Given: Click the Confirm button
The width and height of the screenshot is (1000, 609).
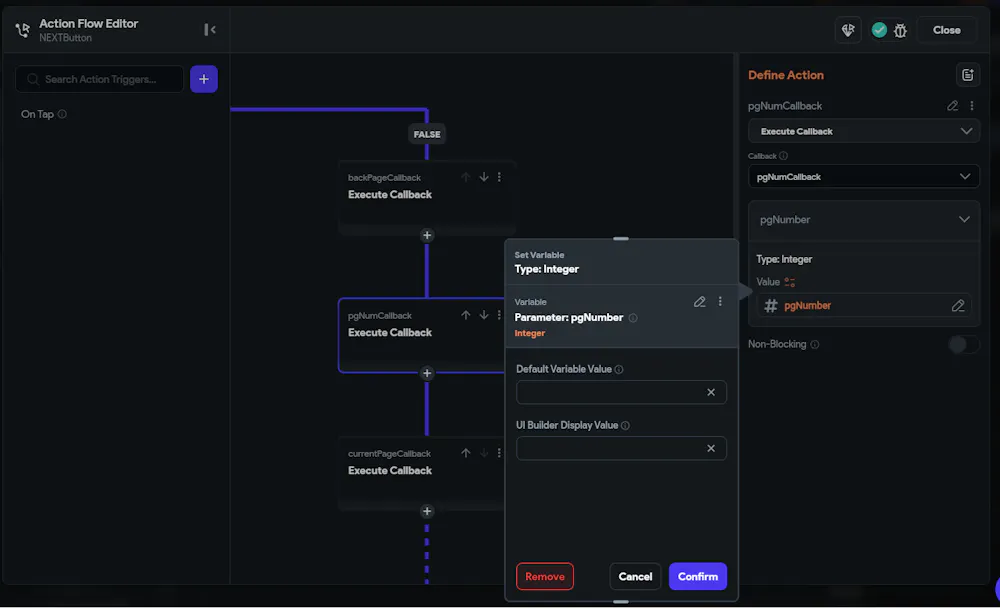Looking at the screenshot, I should point(698,577).
